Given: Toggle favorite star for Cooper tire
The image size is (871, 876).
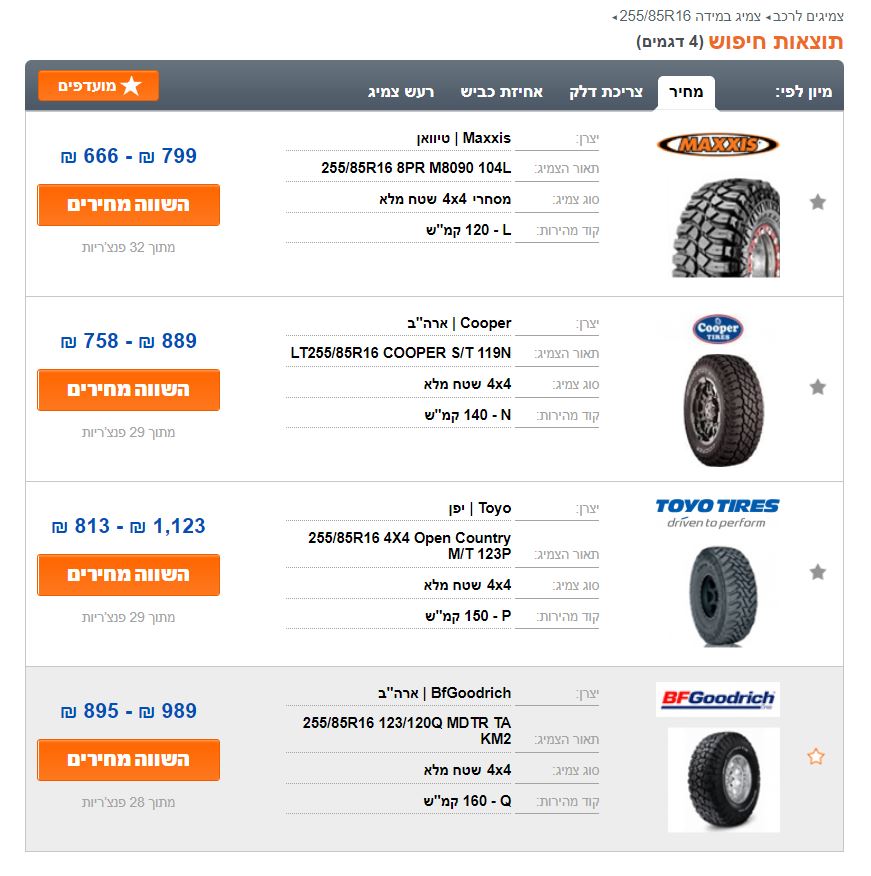Looking at the screenshot, I should point(817,387).
